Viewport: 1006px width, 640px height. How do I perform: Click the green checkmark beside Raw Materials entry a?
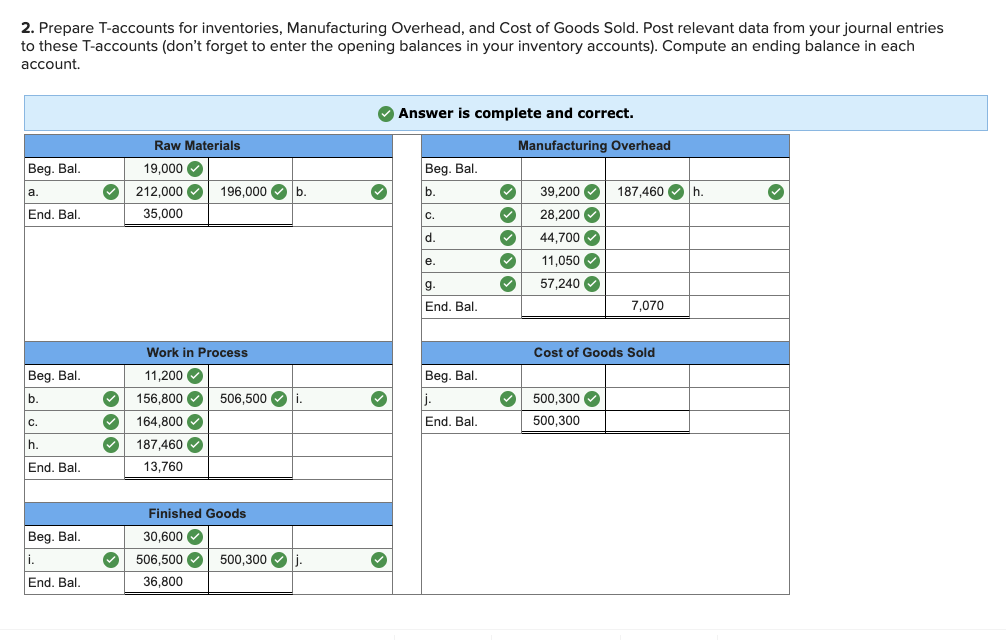click(x=110, y=191)
